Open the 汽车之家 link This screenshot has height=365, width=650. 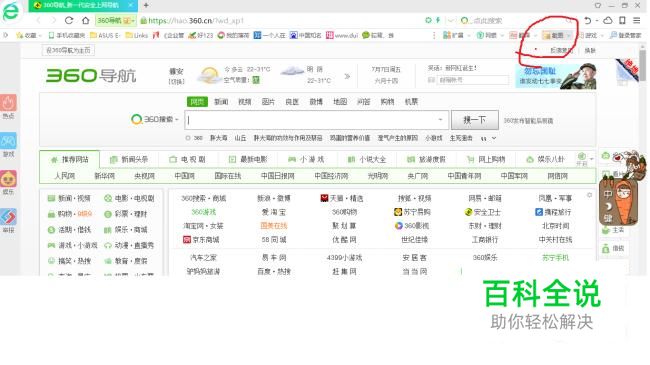click(203, 258)
